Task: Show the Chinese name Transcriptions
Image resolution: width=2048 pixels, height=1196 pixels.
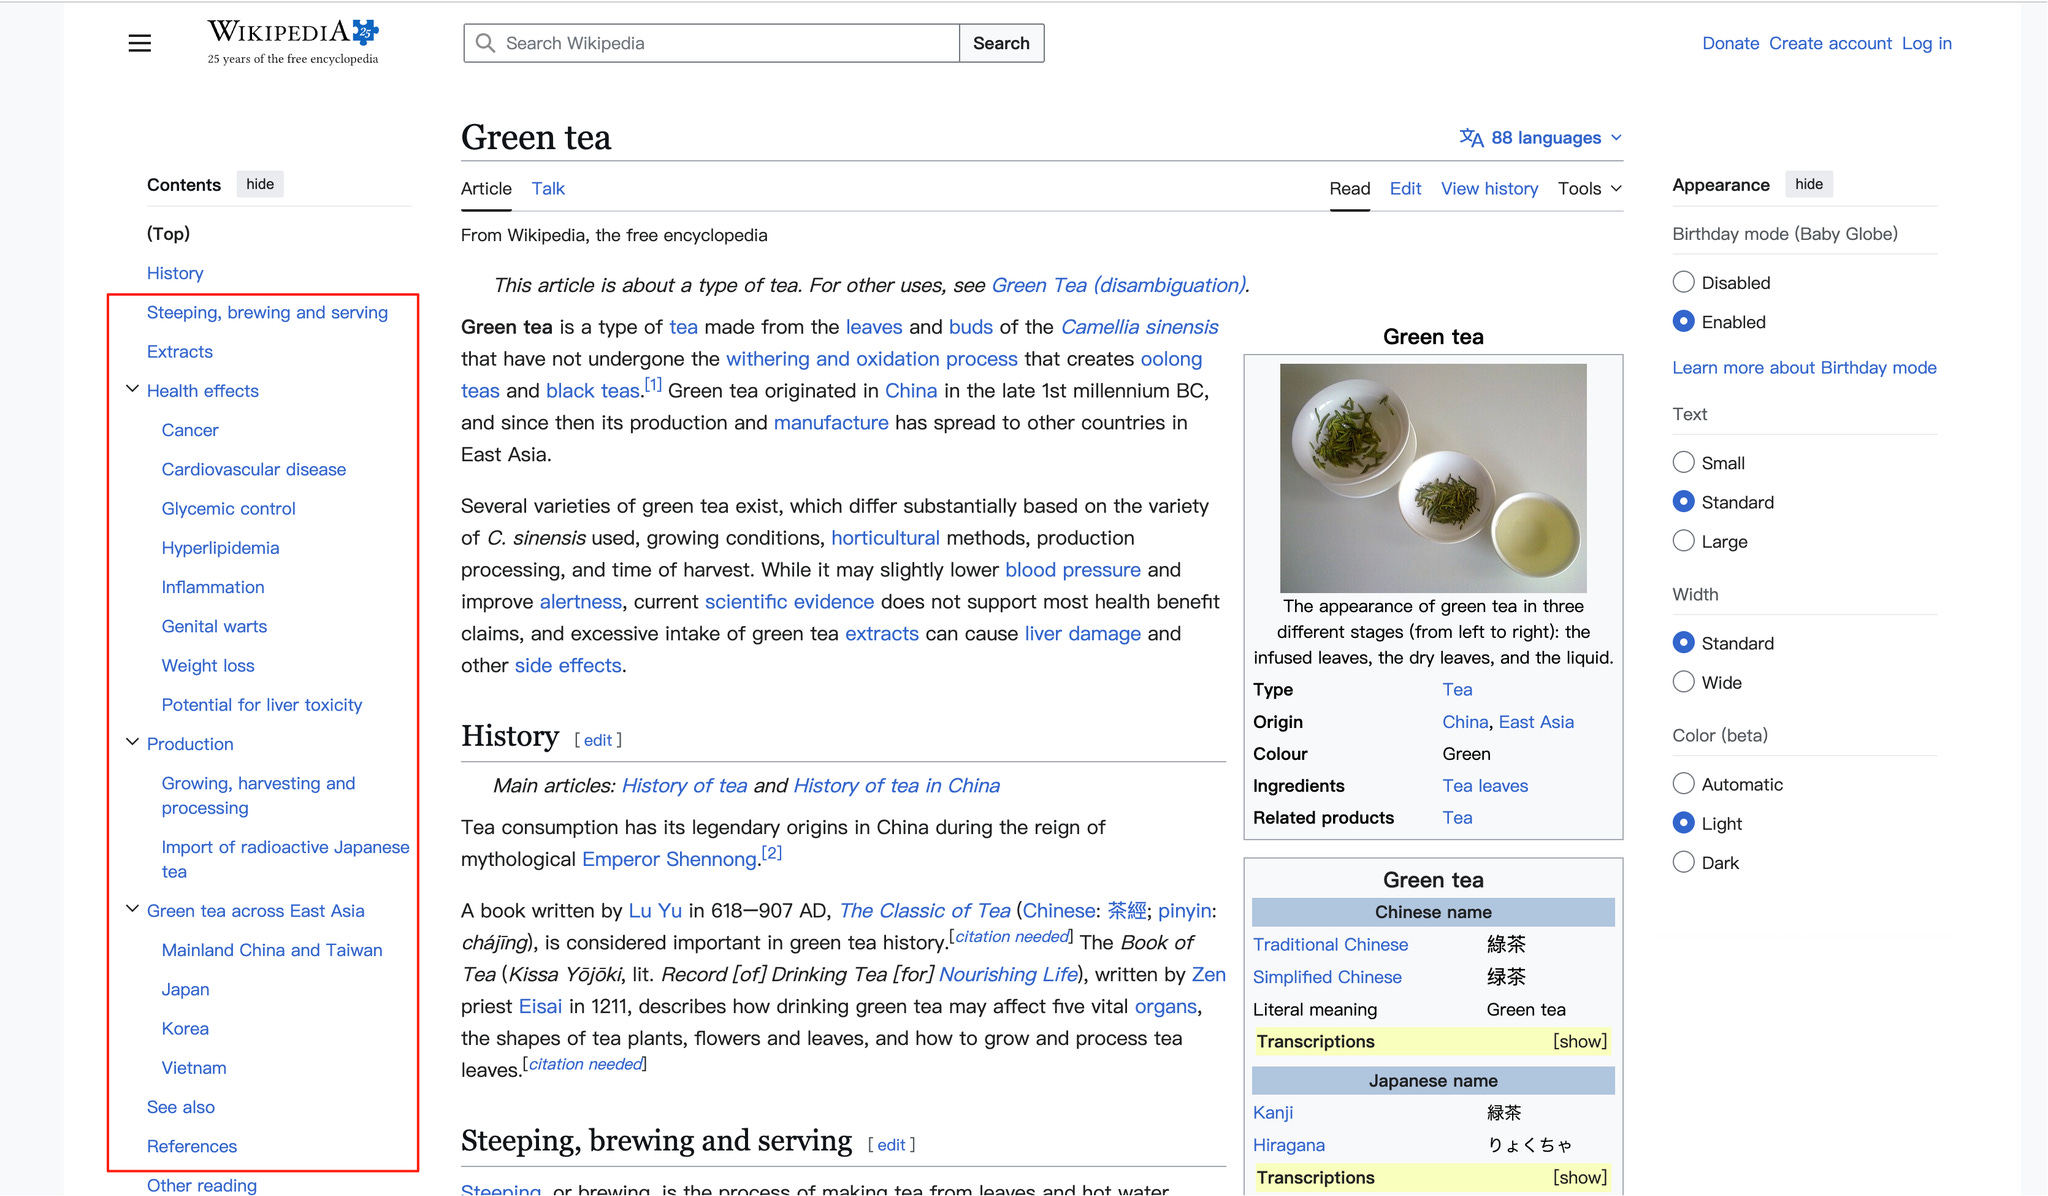Action: point(1580,1042)
